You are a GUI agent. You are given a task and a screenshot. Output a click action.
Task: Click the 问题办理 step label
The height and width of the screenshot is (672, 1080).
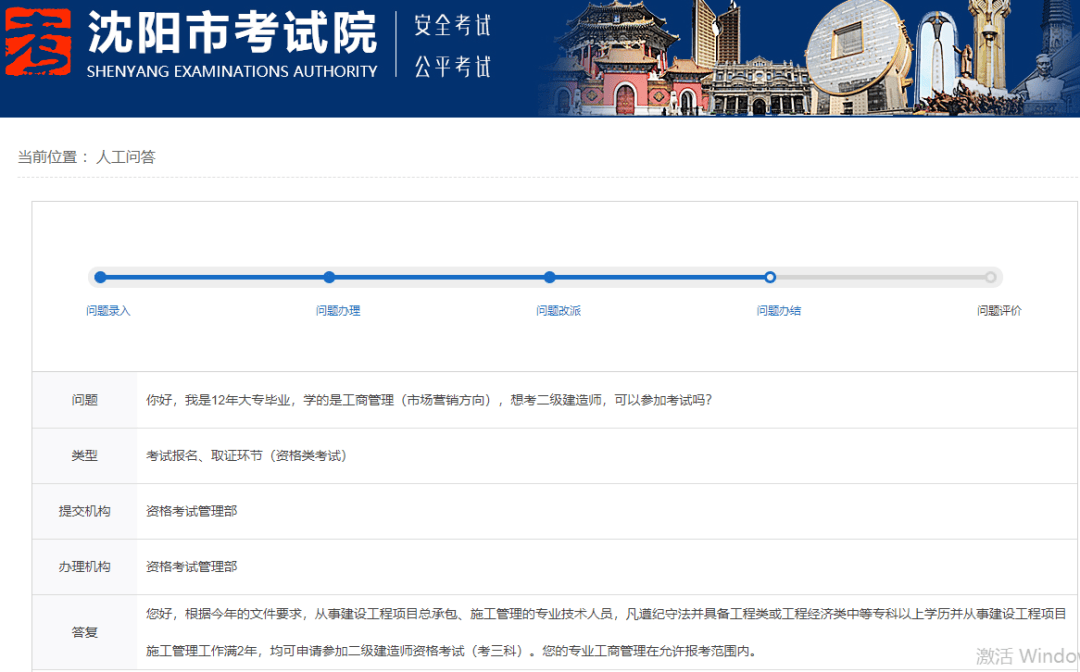(x=338, y=311)
